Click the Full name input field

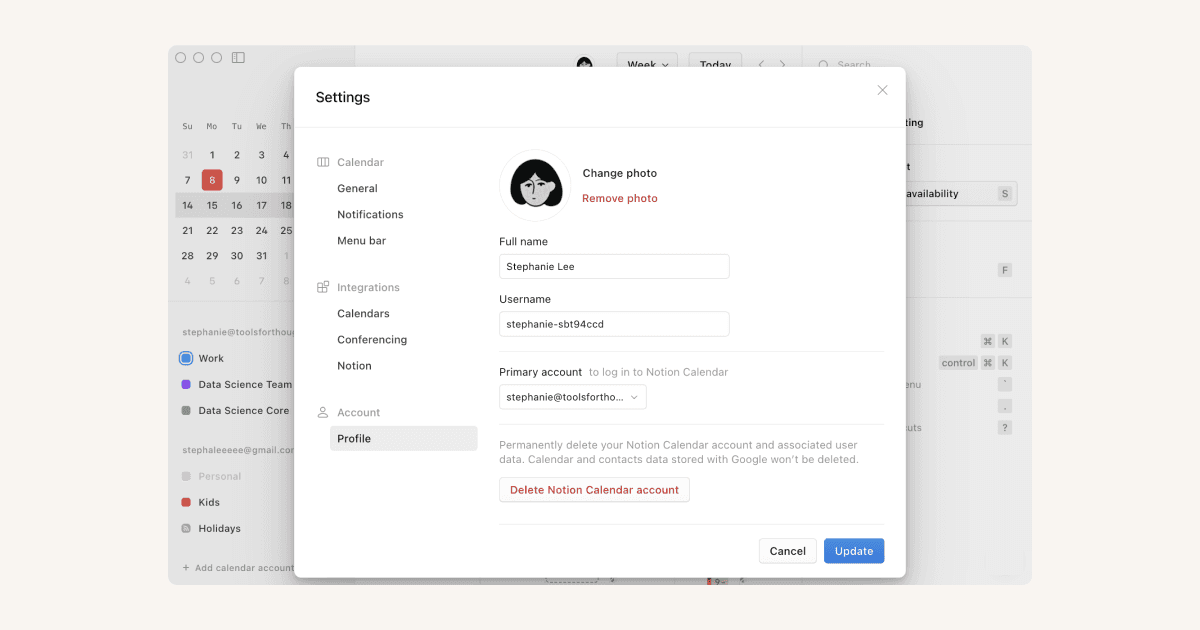click(613, 266)
